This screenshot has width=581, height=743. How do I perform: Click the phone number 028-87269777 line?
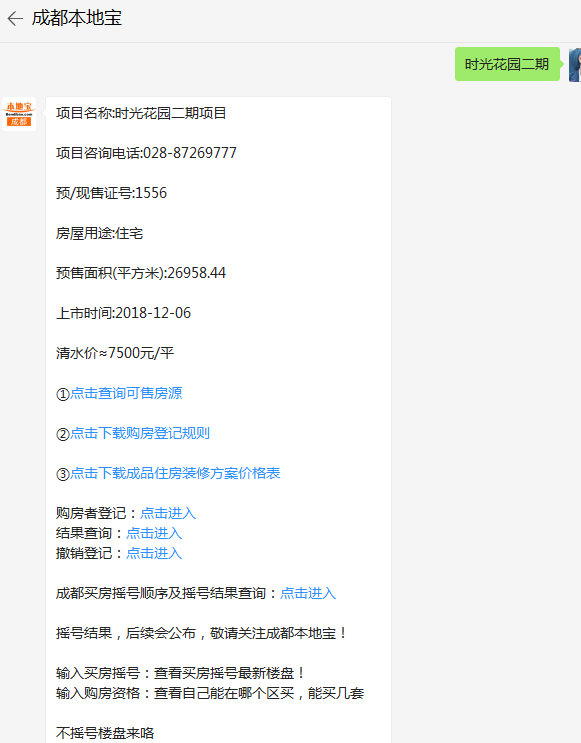tap(146, 153)
